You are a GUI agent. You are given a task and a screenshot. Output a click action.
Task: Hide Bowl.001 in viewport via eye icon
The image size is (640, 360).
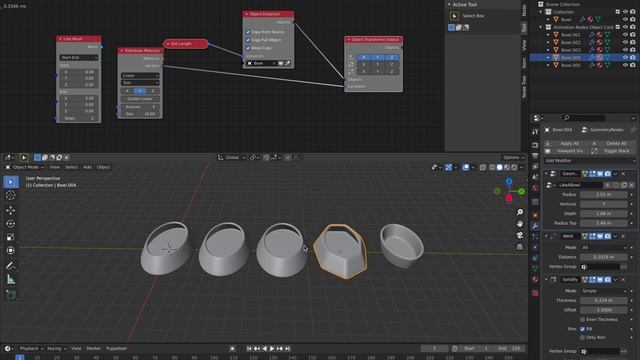click(x=625, y=35)
